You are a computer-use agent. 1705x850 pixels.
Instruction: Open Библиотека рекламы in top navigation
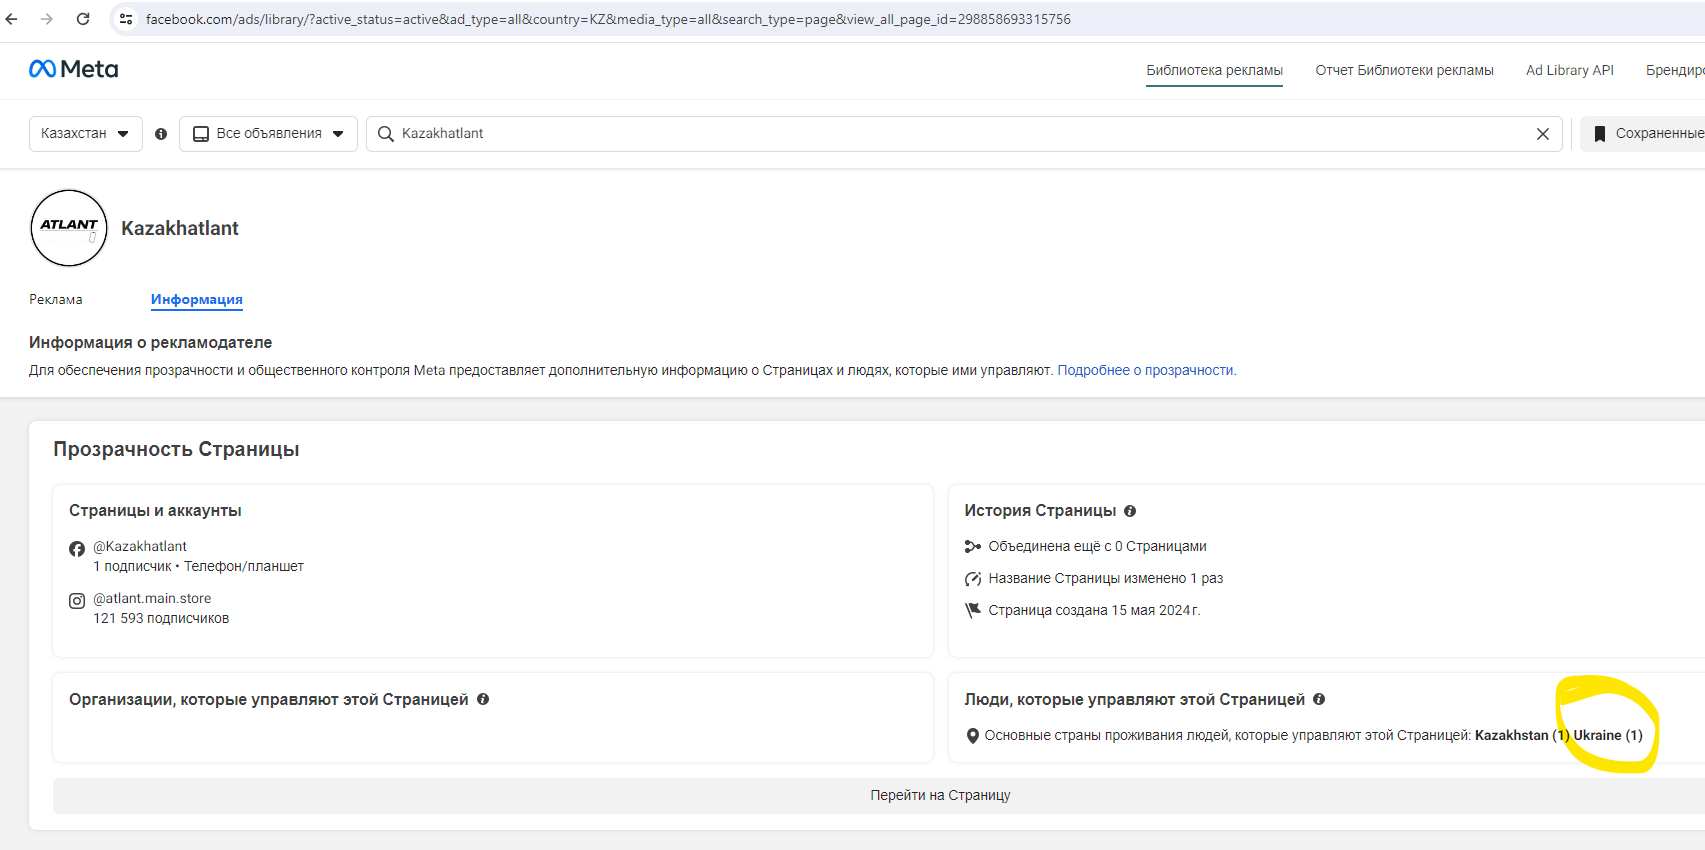(x=1214, y=70)
